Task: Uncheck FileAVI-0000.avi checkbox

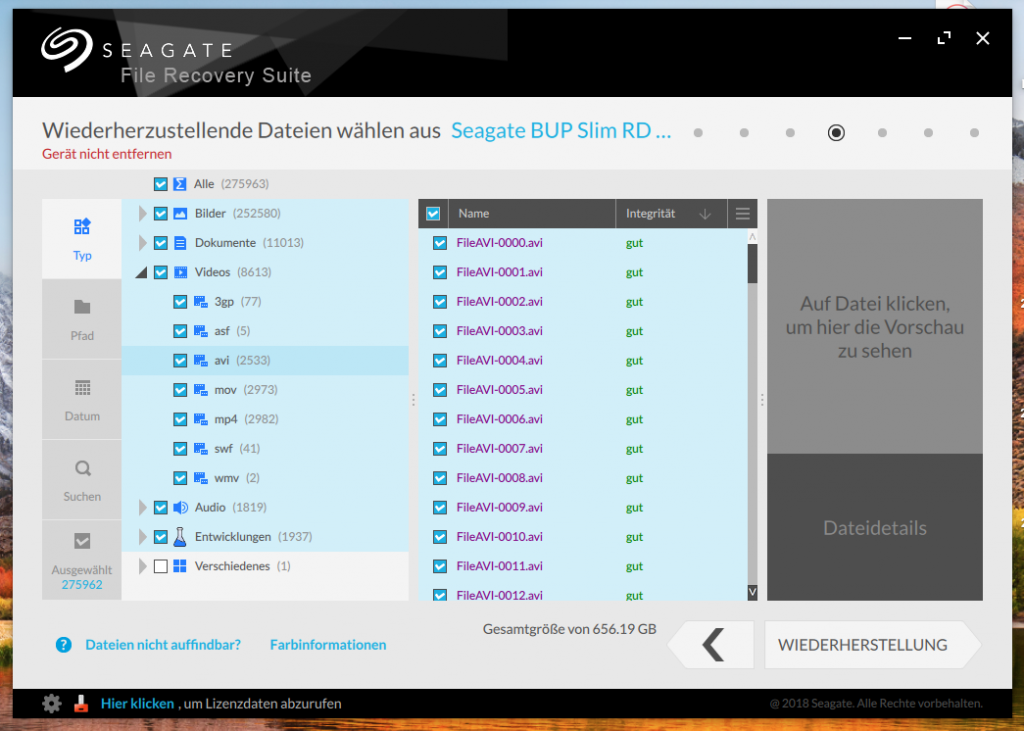Action: tap(440, 243)
